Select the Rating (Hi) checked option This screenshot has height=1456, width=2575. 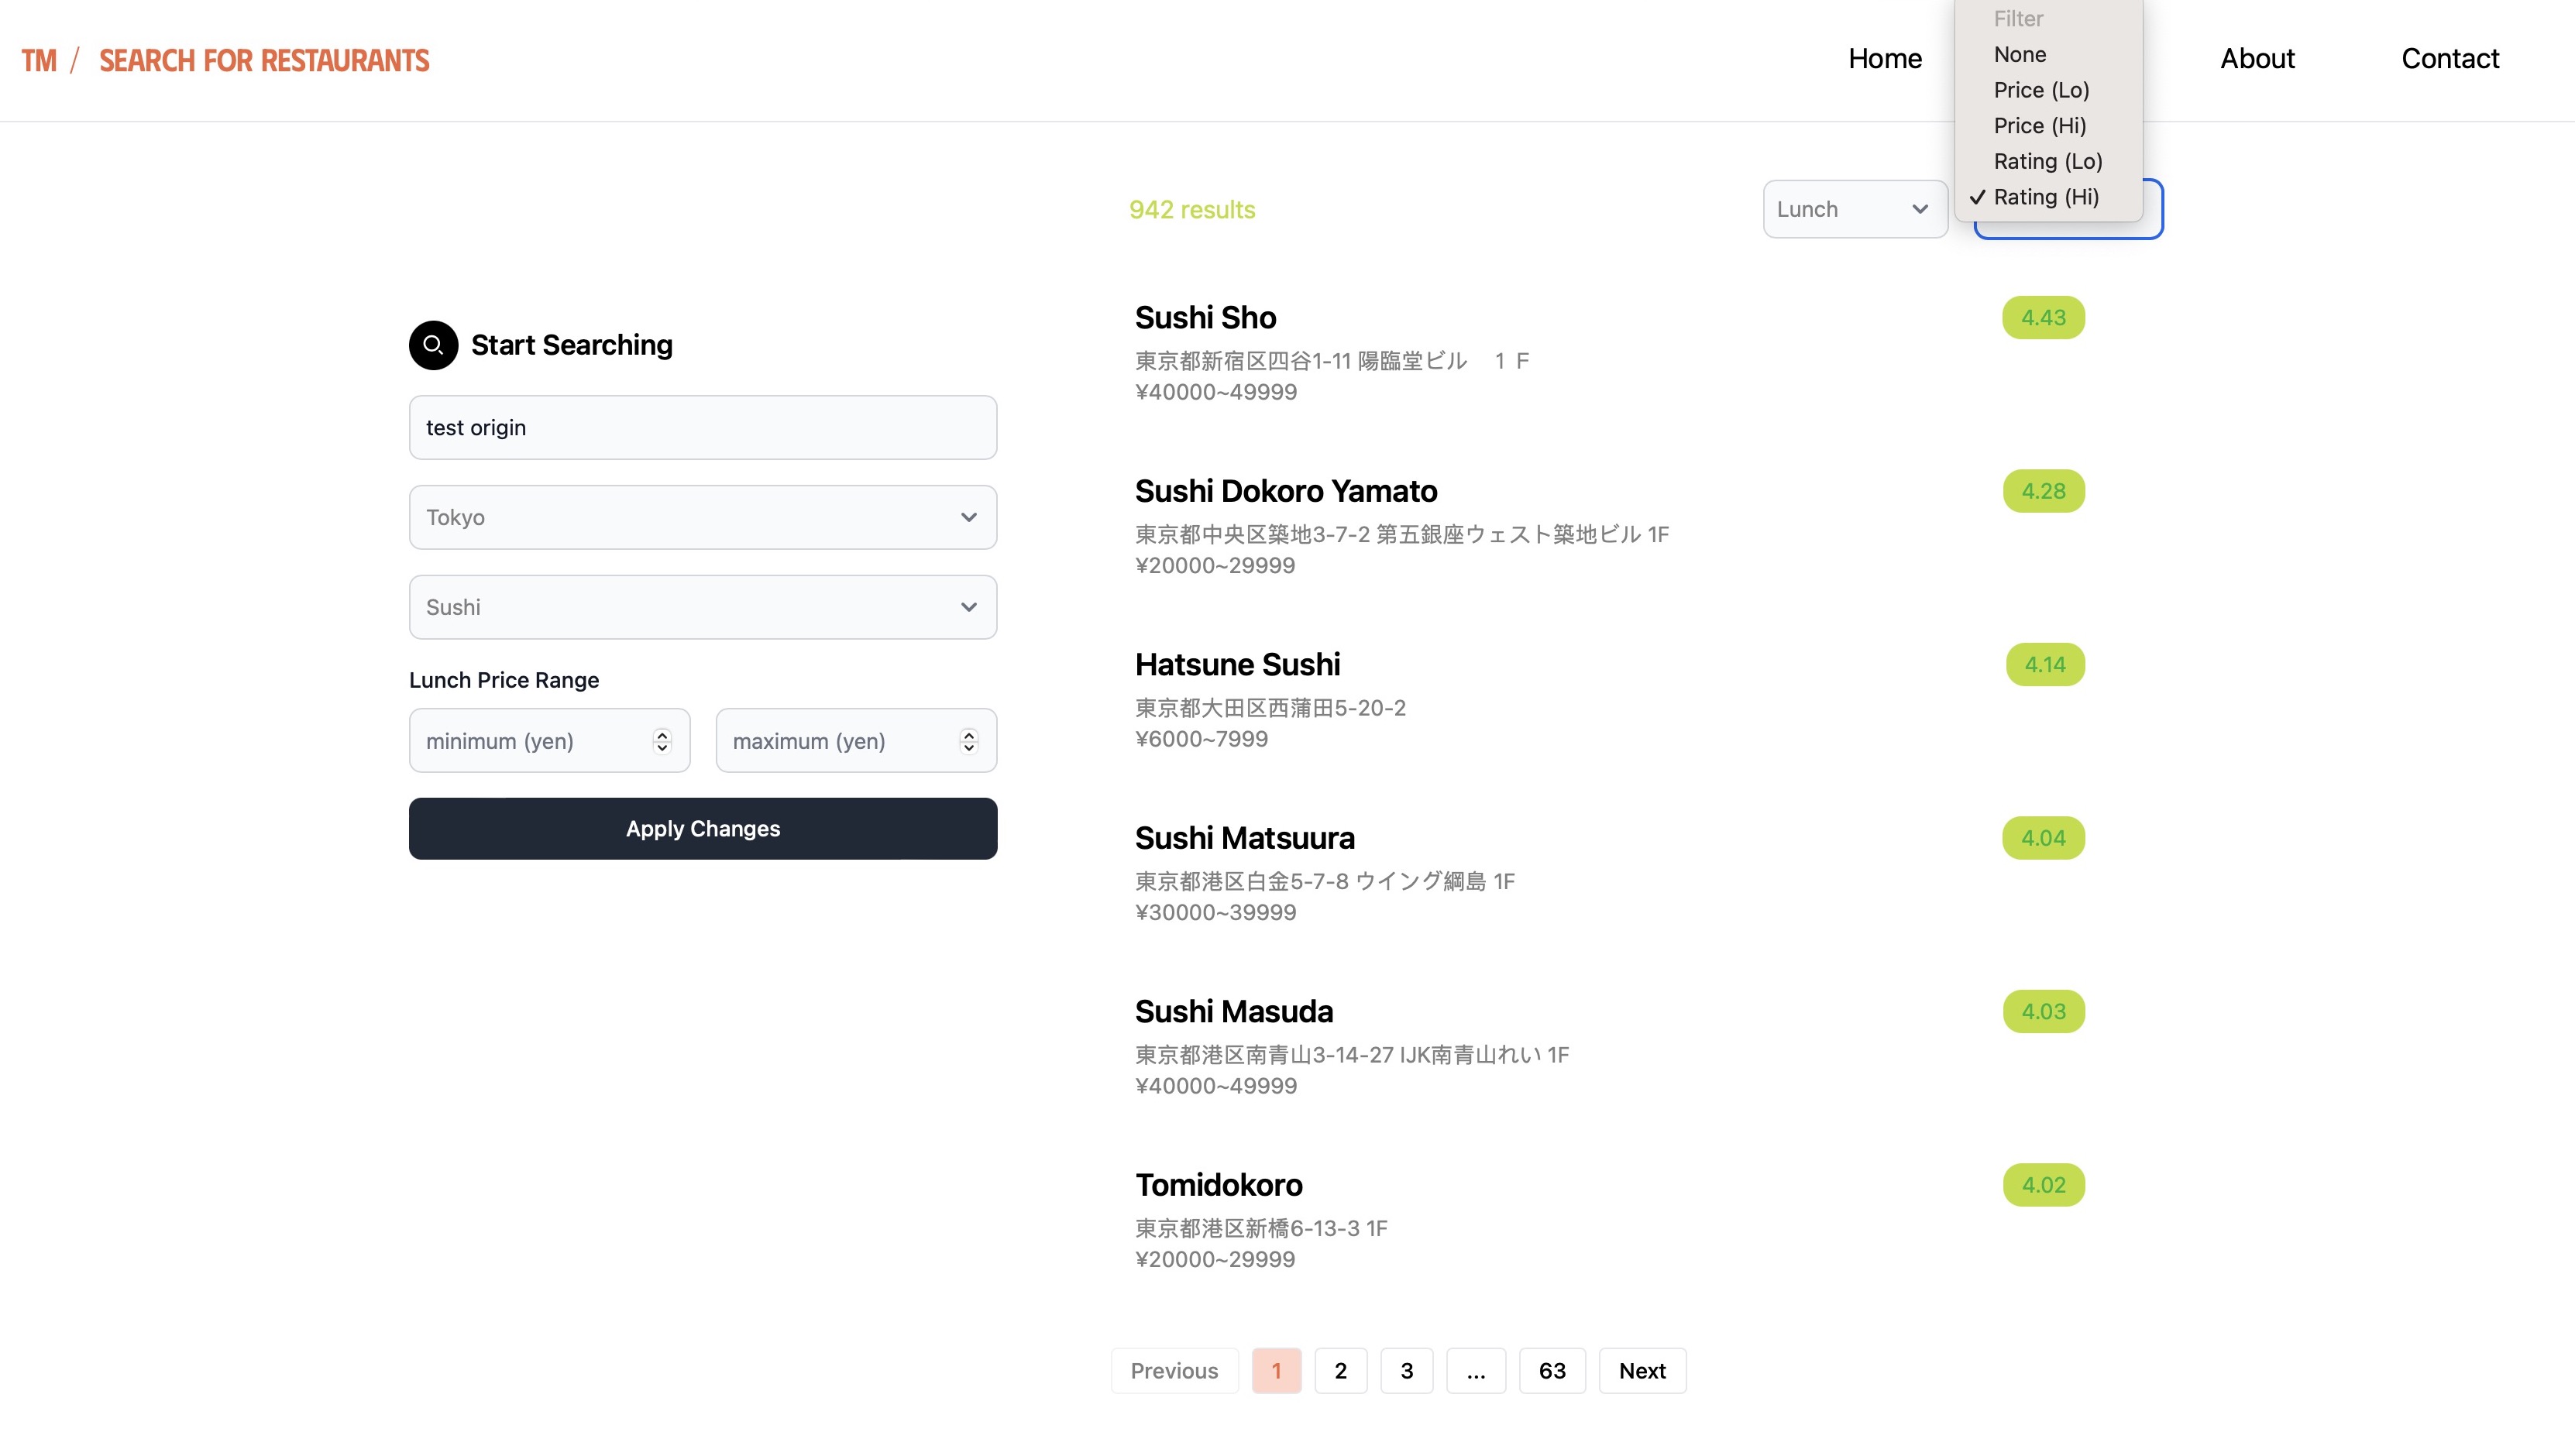click(2045, 197)
